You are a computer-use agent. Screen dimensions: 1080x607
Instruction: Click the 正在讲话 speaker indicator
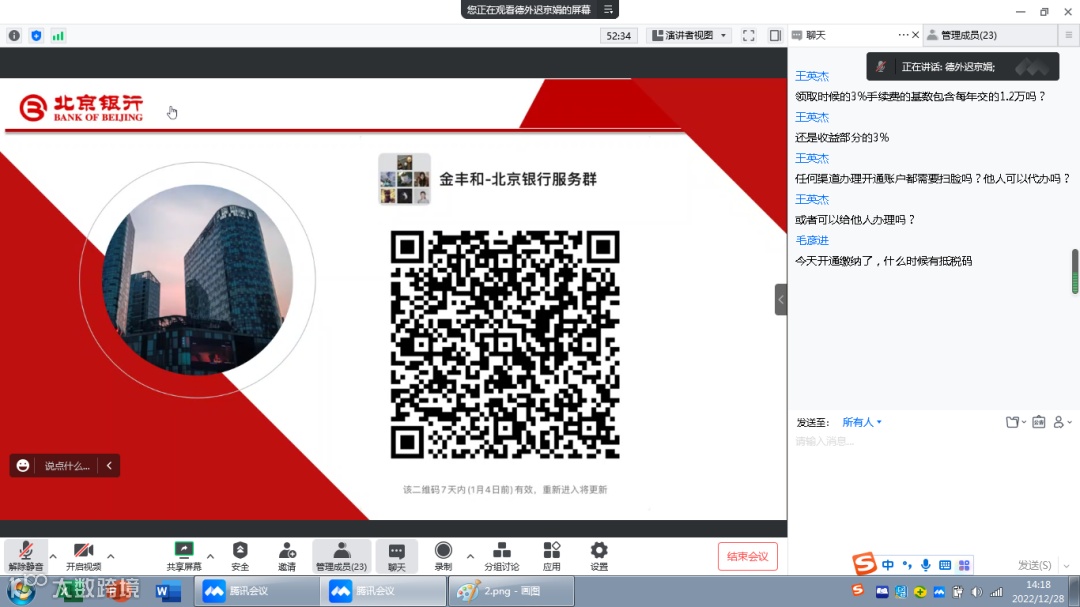click(x=963, y=67)
